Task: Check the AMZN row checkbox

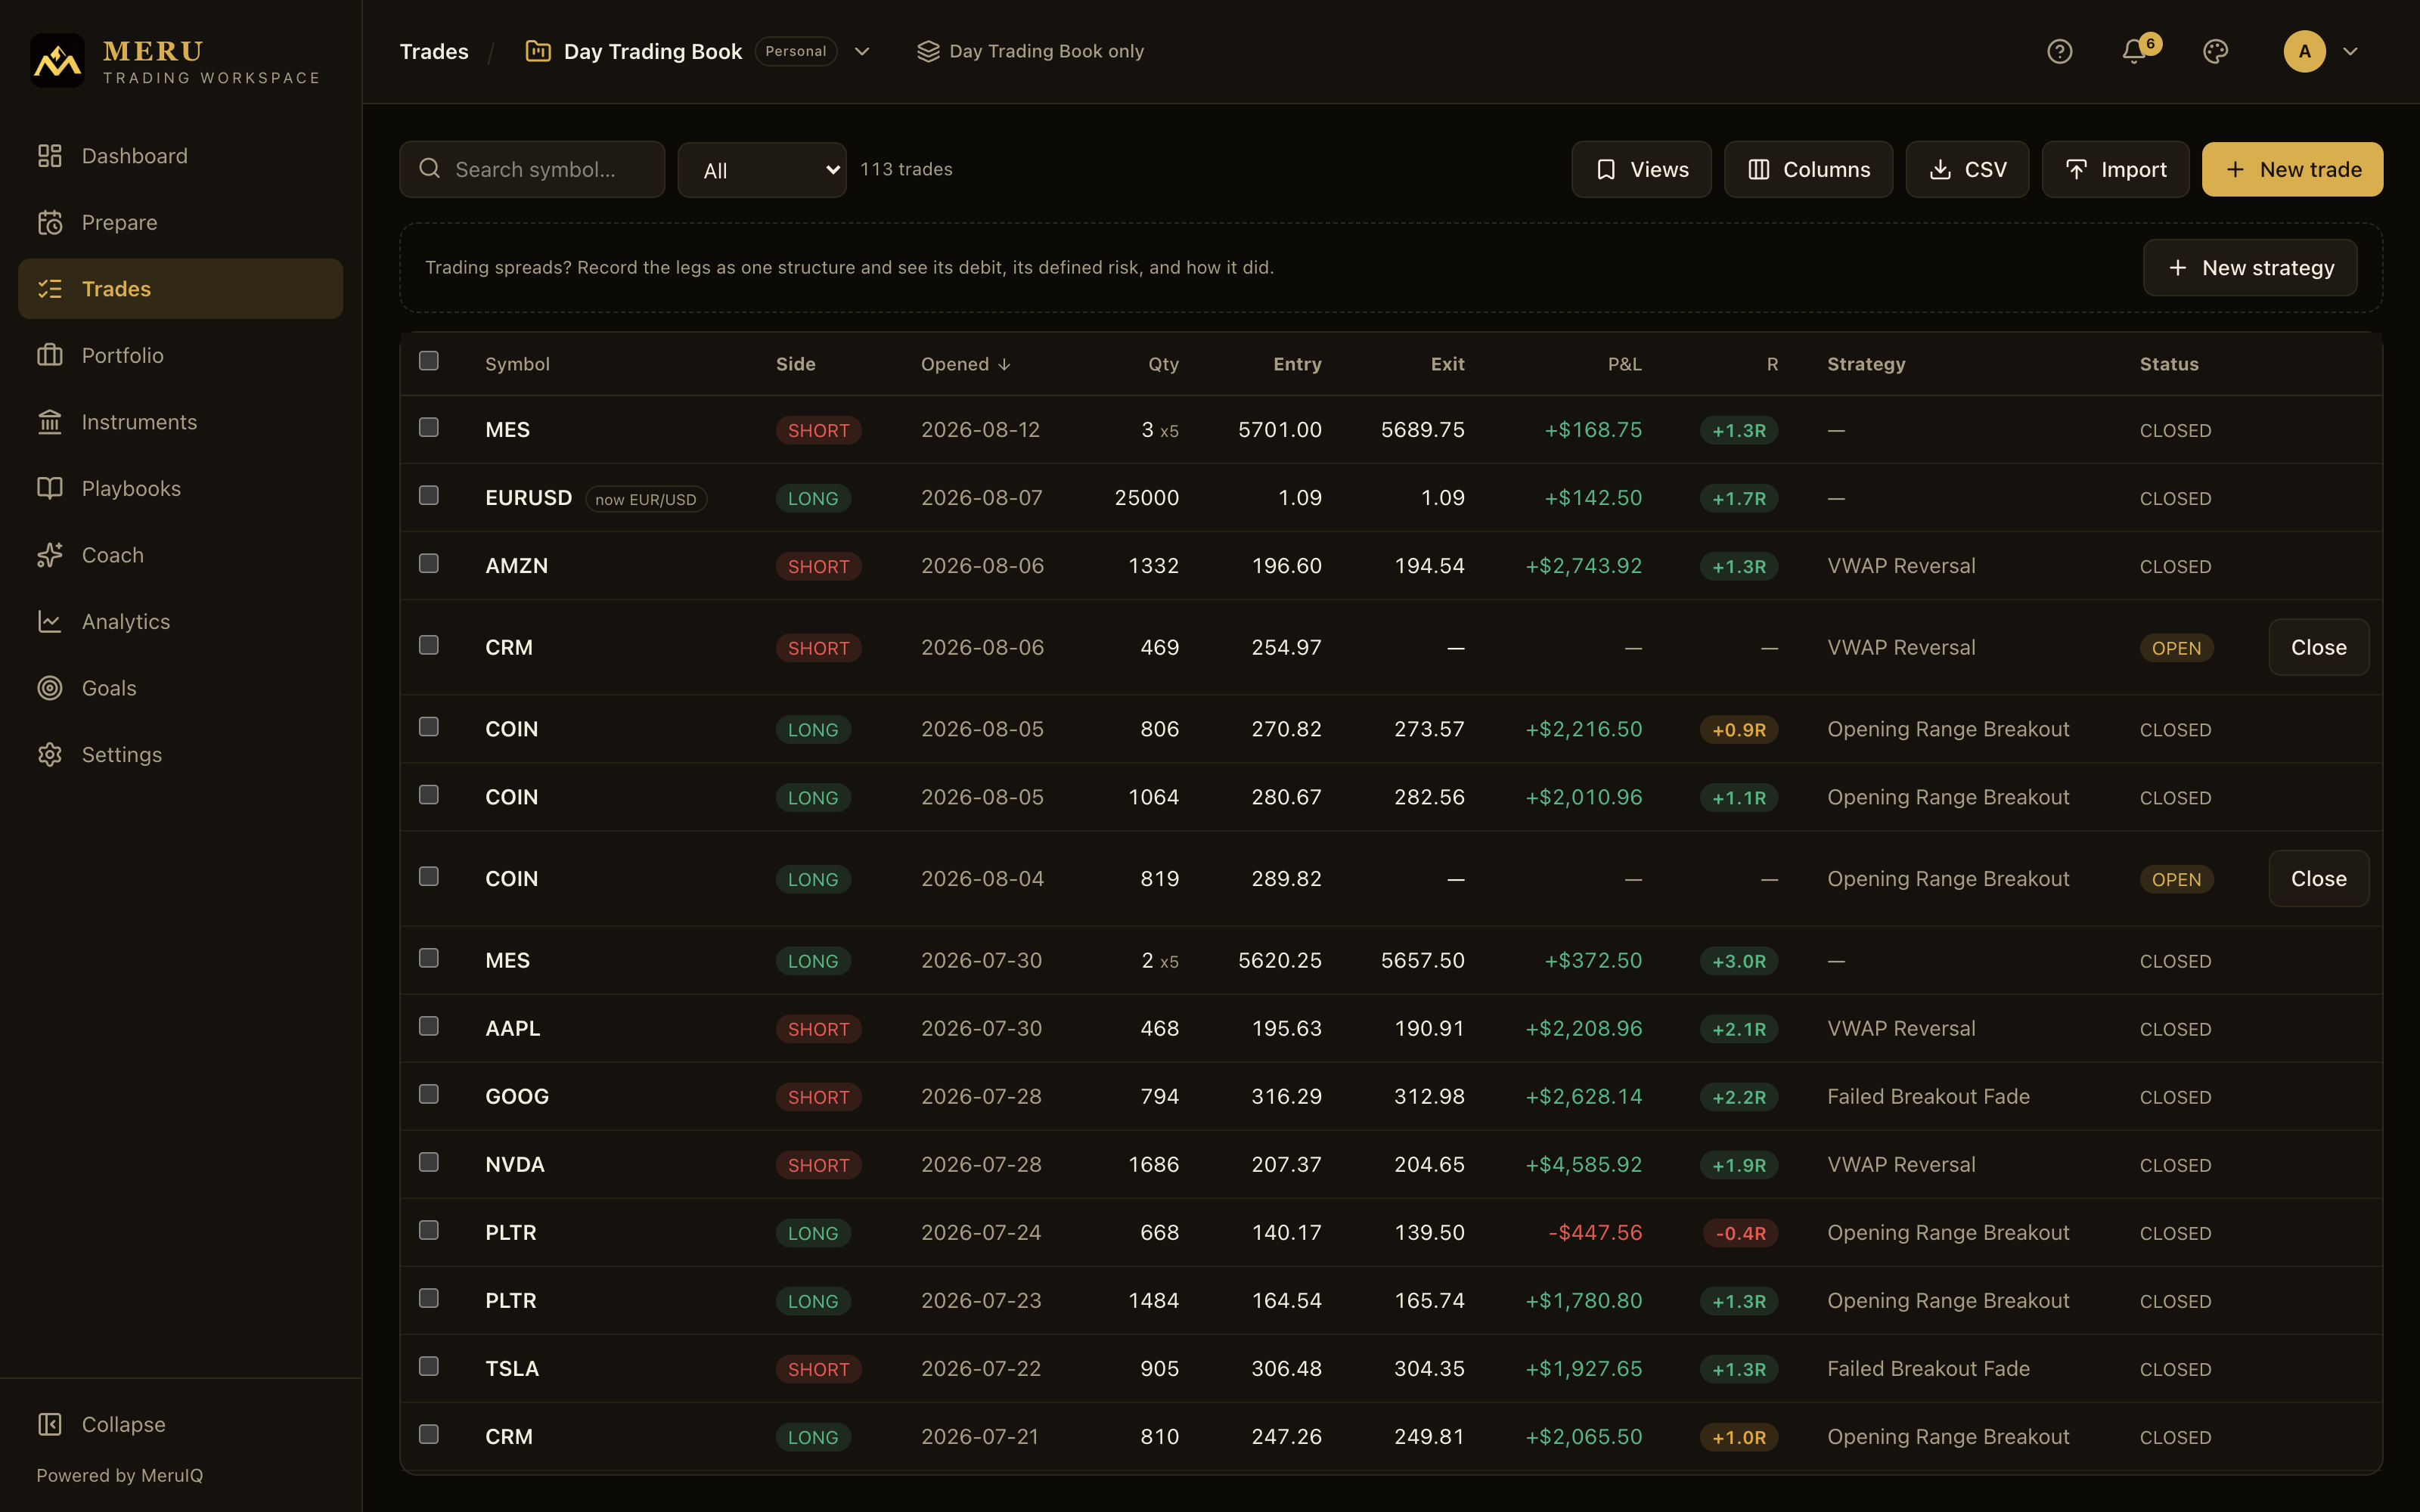Action: point(429,563)
